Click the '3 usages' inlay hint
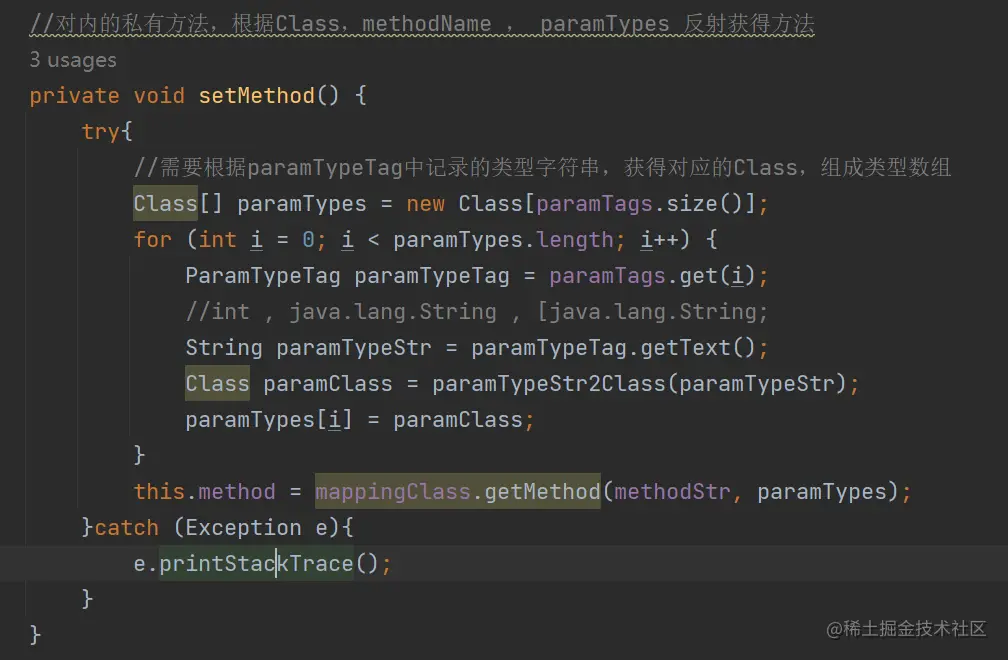Viewport: 1008px width, 660px height. coord(73,60)
